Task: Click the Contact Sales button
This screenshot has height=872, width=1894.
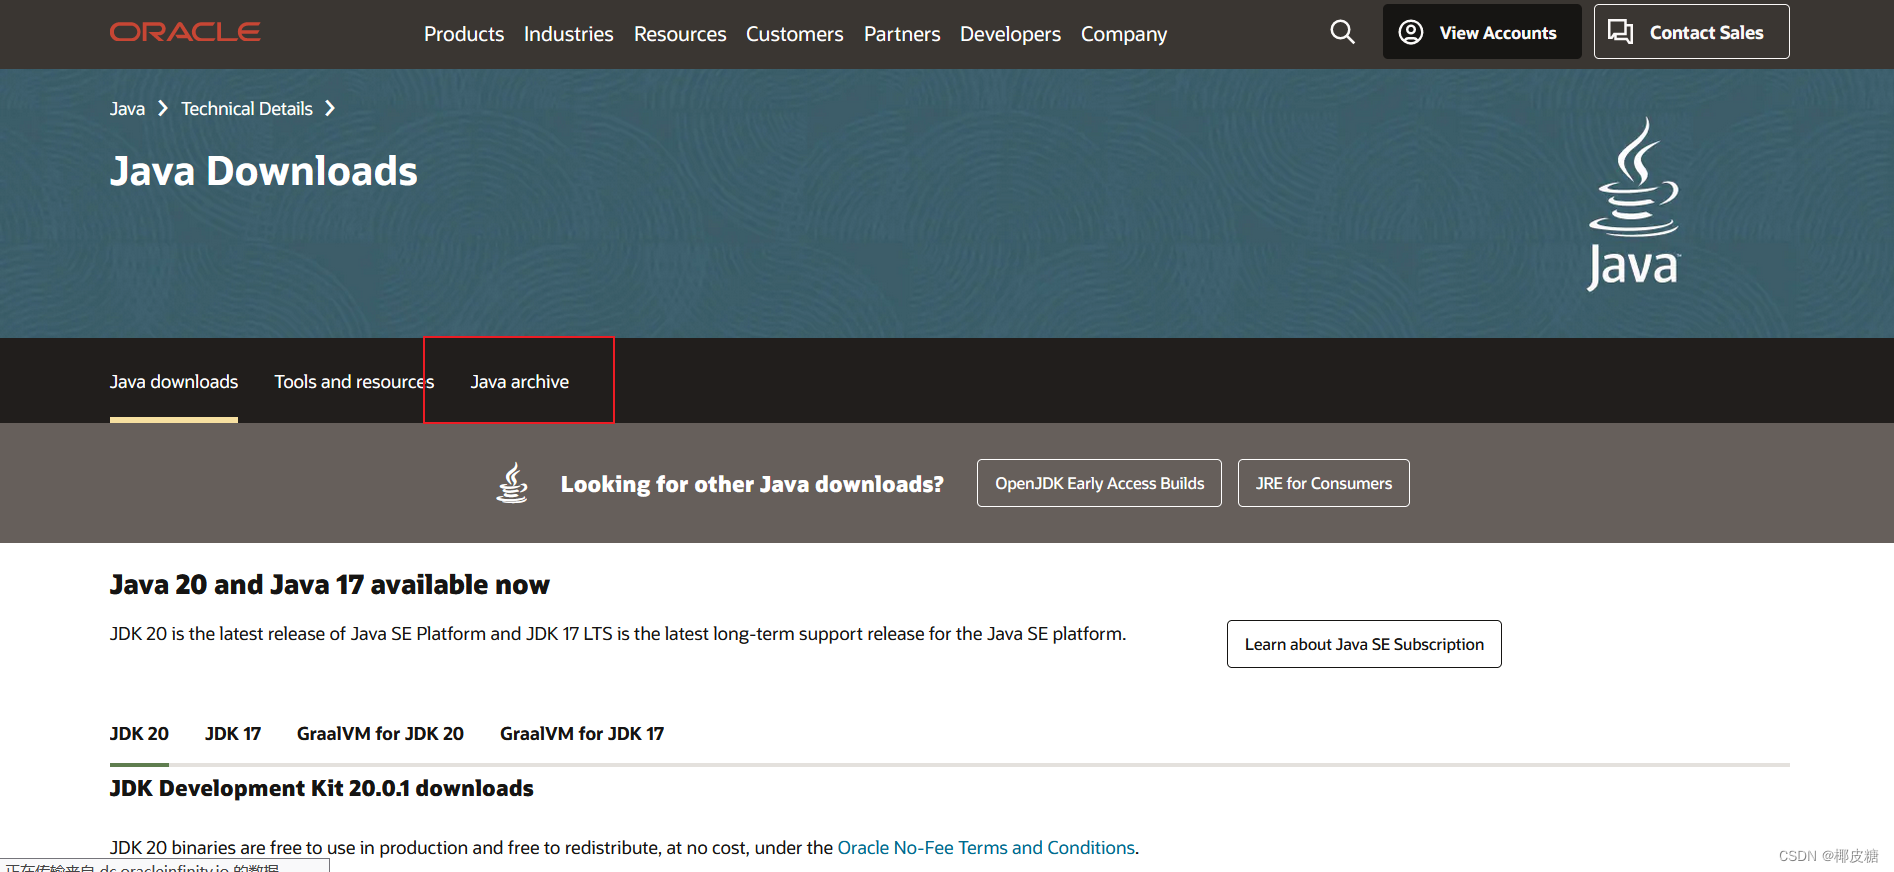Action: 1691,32
